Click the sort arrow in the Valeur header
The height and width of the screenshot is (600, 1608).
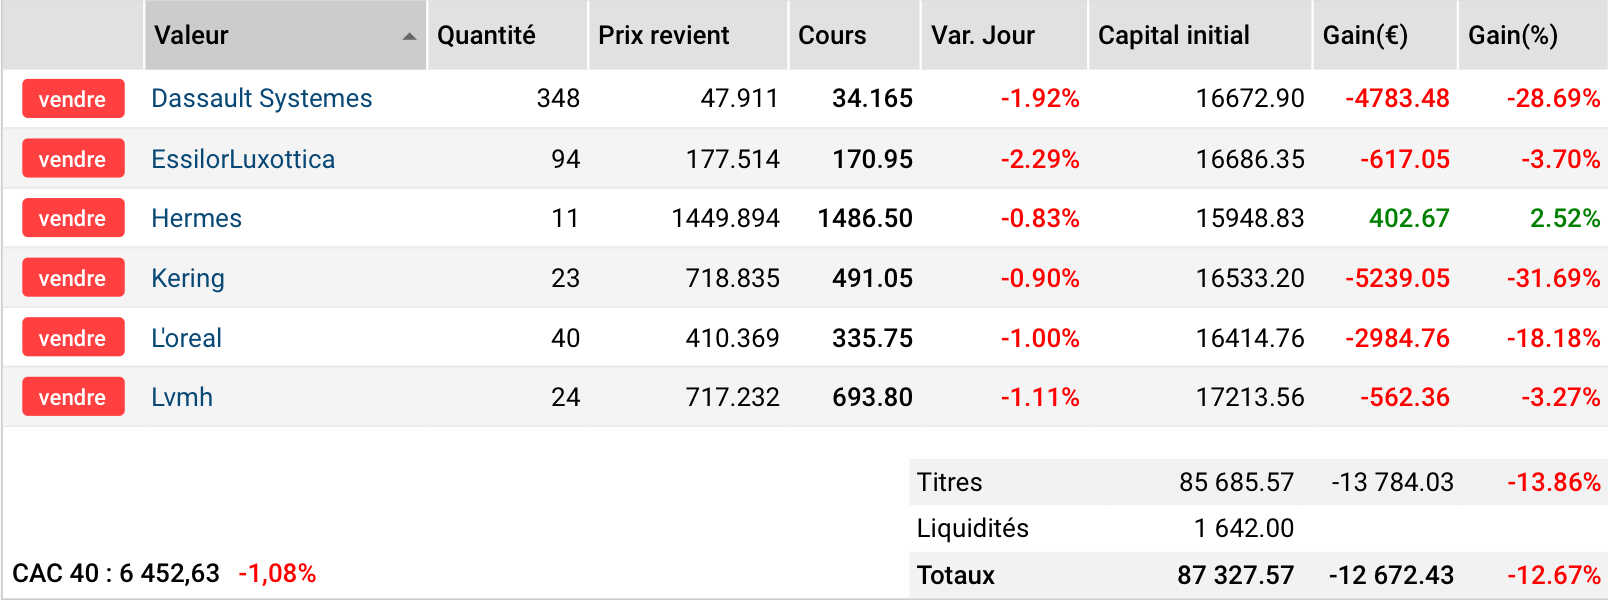tap(409, 37)
